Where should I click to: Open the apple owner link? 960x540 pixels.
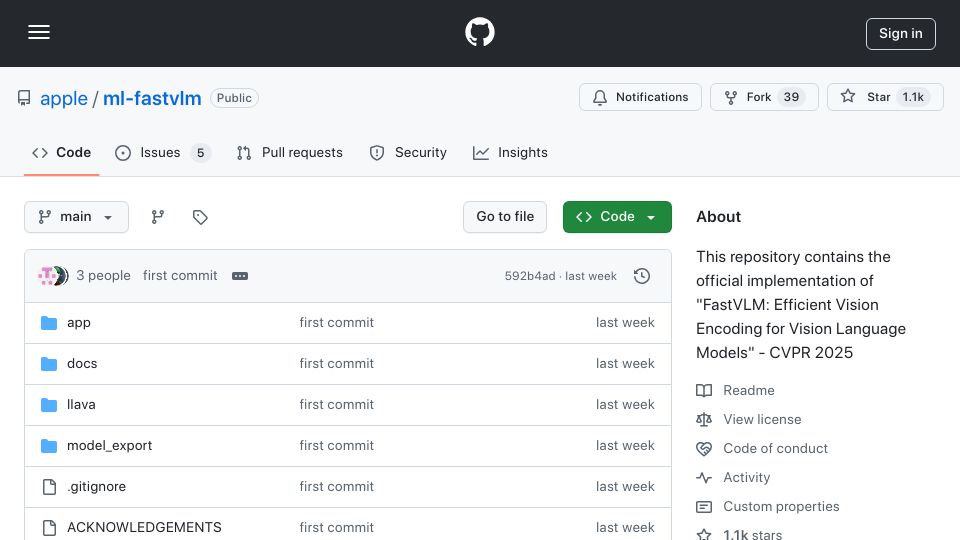pos(64,98)
